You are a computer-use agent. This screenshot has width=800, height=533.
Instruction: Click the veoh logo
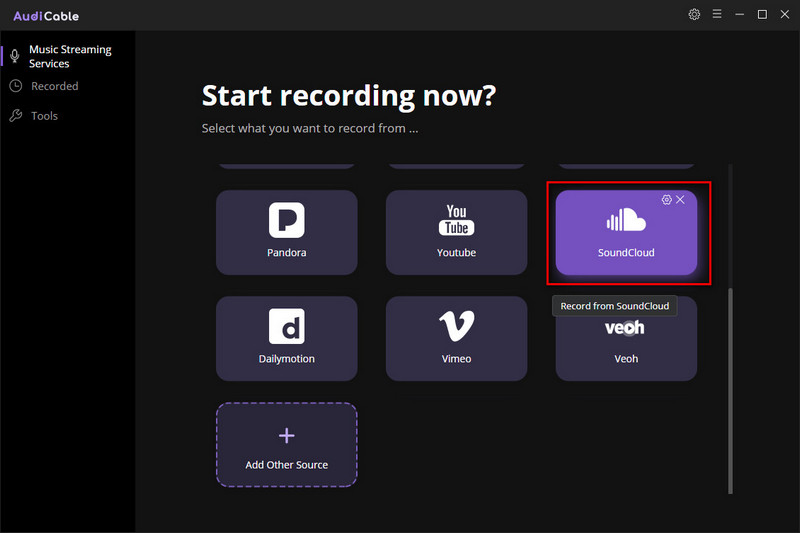coord(624,327)
